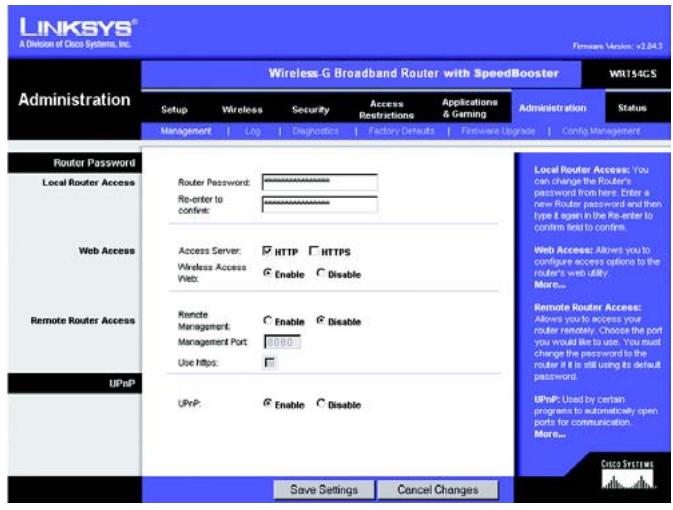This screenshot has width=673, height=510.
Task: Click the Router Password field
Action: point(320,182)
